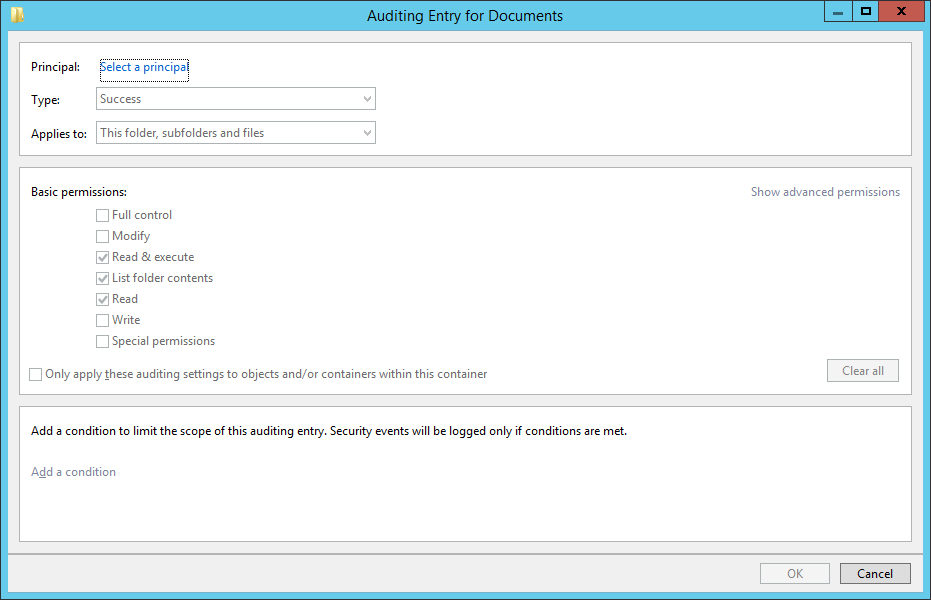Tick the Modify permission checkbox
The width and height of the screenshot is (931, 600).
[102, 236]
